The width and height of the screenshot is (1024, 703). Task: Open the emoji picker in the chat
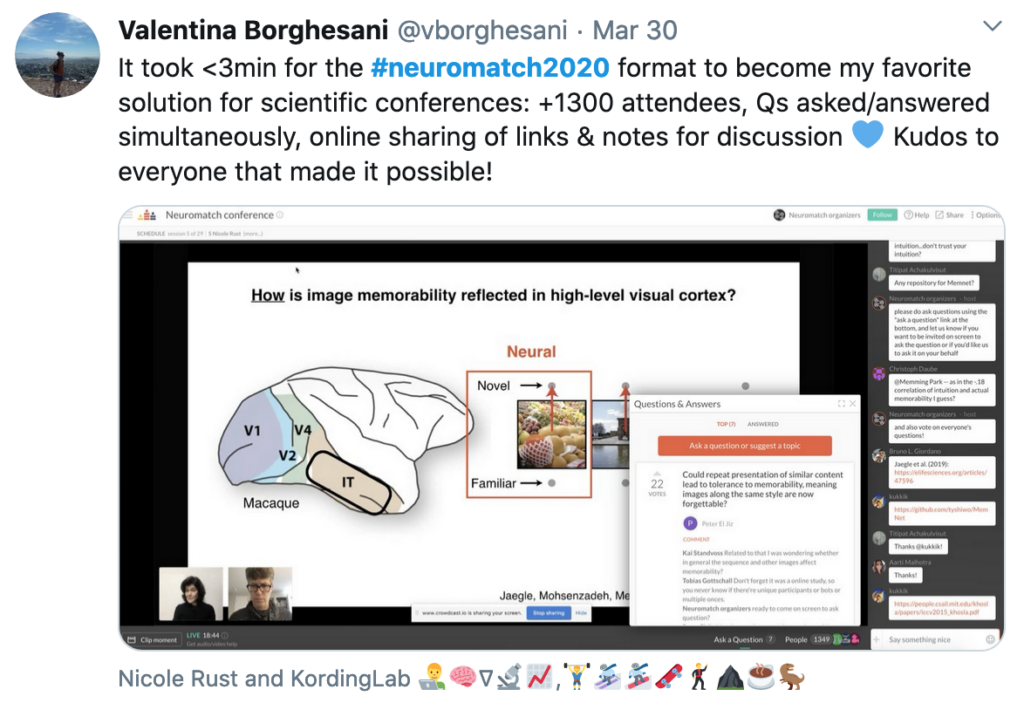pos(991,640)
